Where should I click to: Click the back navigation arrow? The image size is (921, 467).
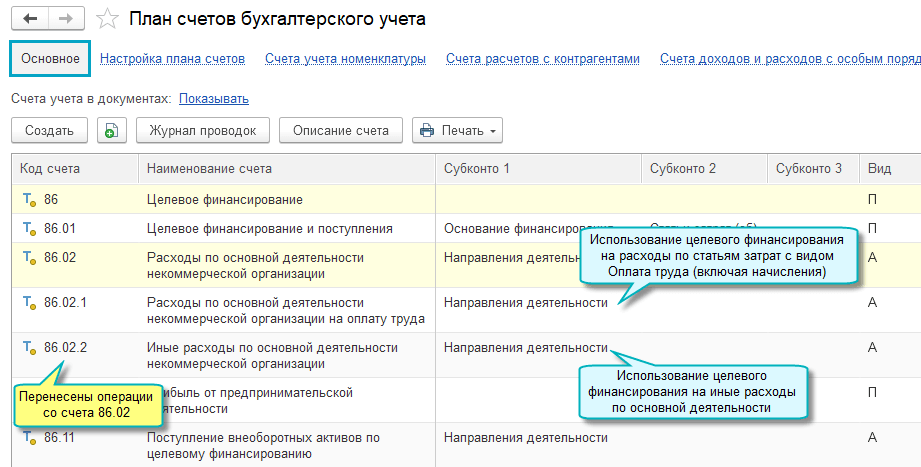click(30, 19)
